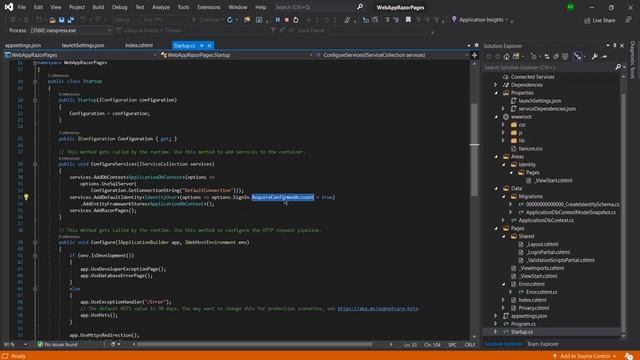
Task: Click the editor vertical scrollbar thumb
Action: coord(474,149)
